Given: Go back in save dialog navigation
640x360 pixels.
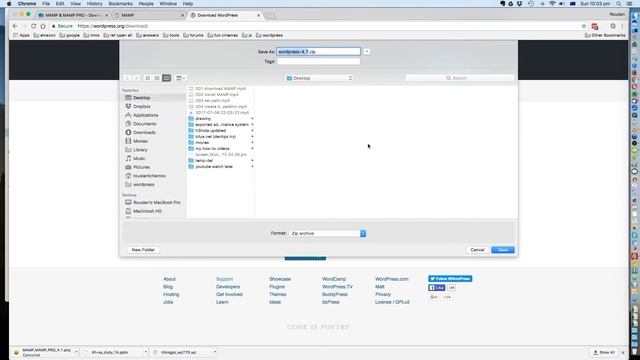Looking at the screenshot, I should click(127, 78).
